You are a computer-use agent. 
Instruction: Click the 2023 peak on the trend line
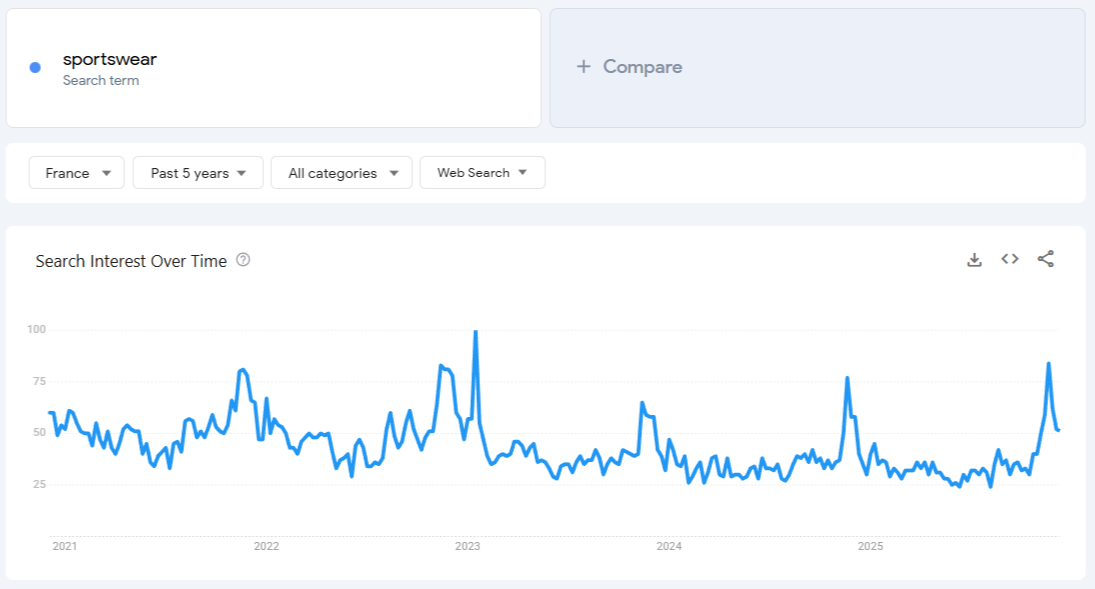(476, 330)
